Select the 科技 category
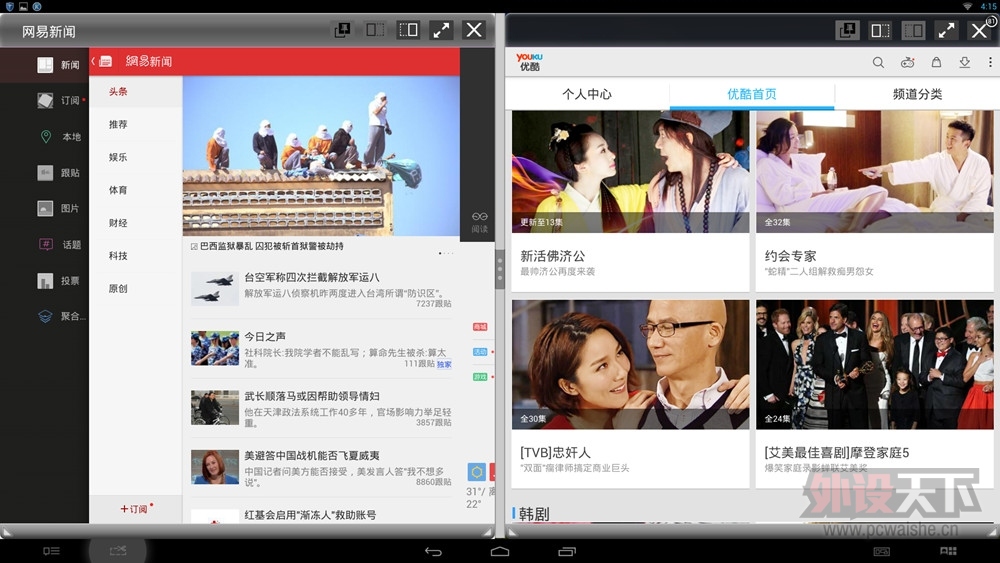The width and height of the screenshot is (1000, 563). click(x=136, y=256)
